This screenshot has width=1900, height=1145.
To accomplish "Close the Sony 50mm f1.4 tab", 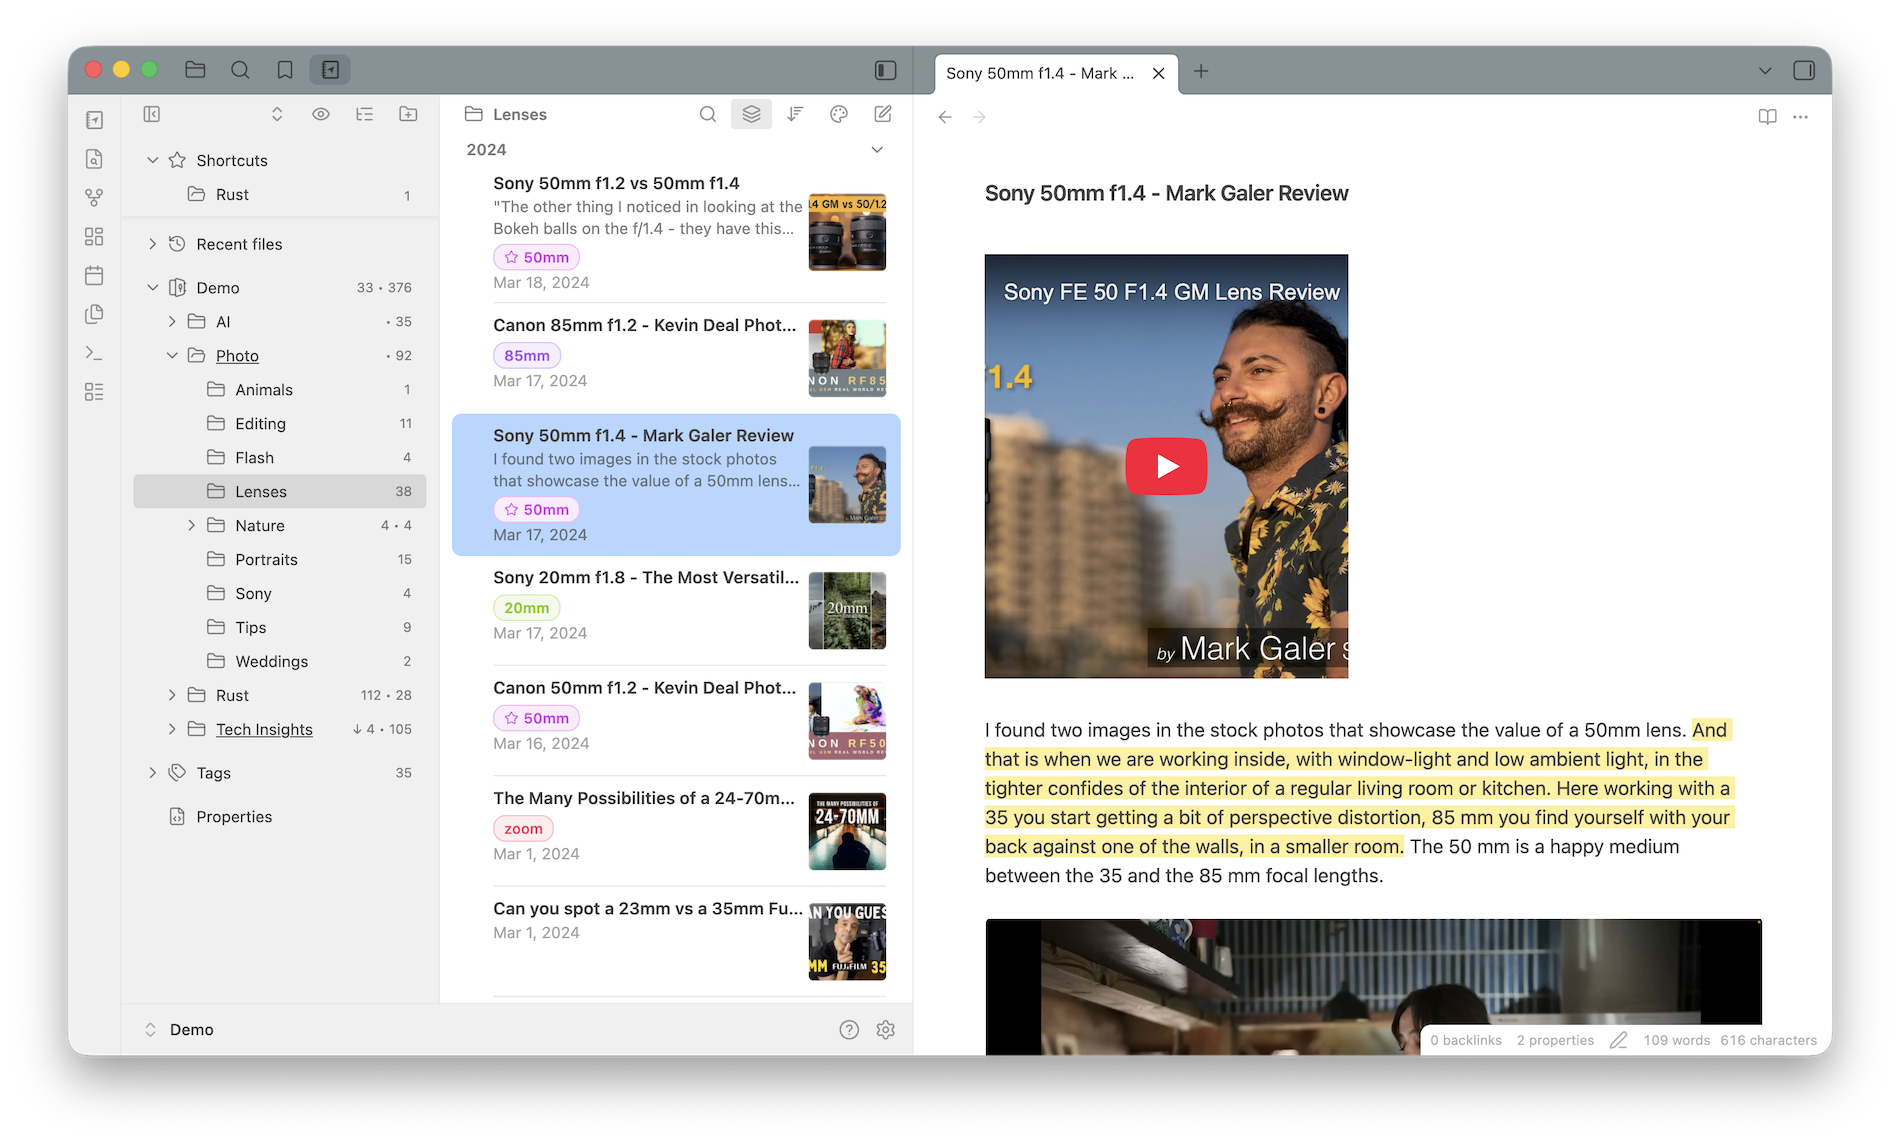I will [x=1158, y=73].
